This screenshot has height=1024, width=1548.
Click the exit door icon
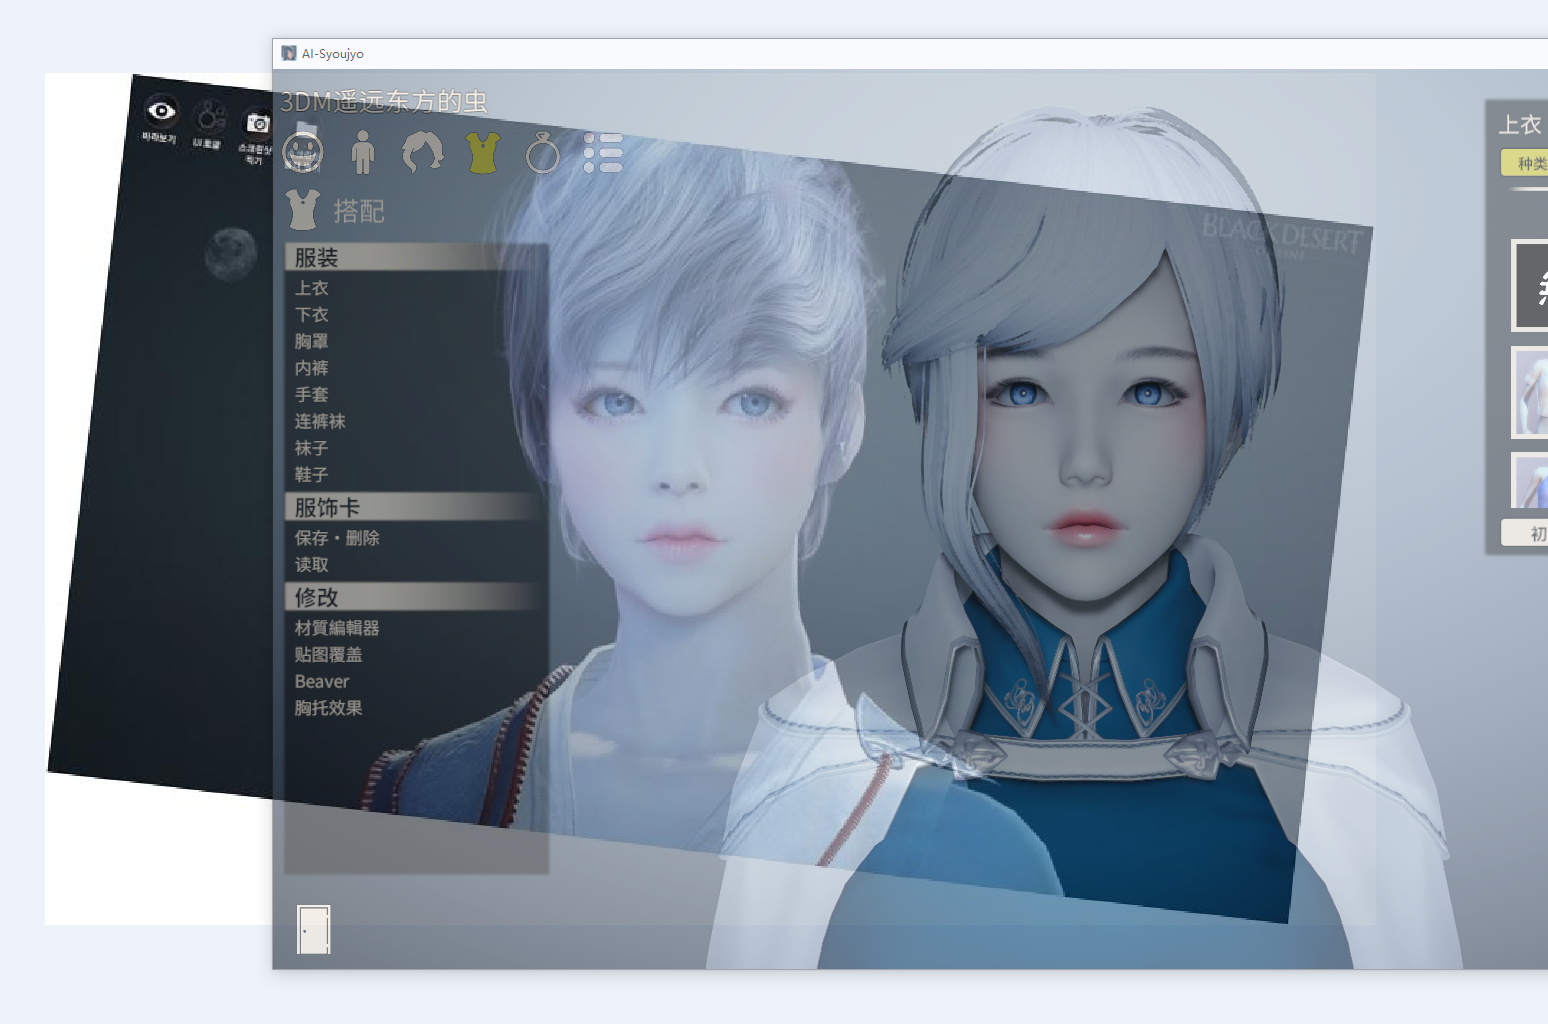[313, 929]
